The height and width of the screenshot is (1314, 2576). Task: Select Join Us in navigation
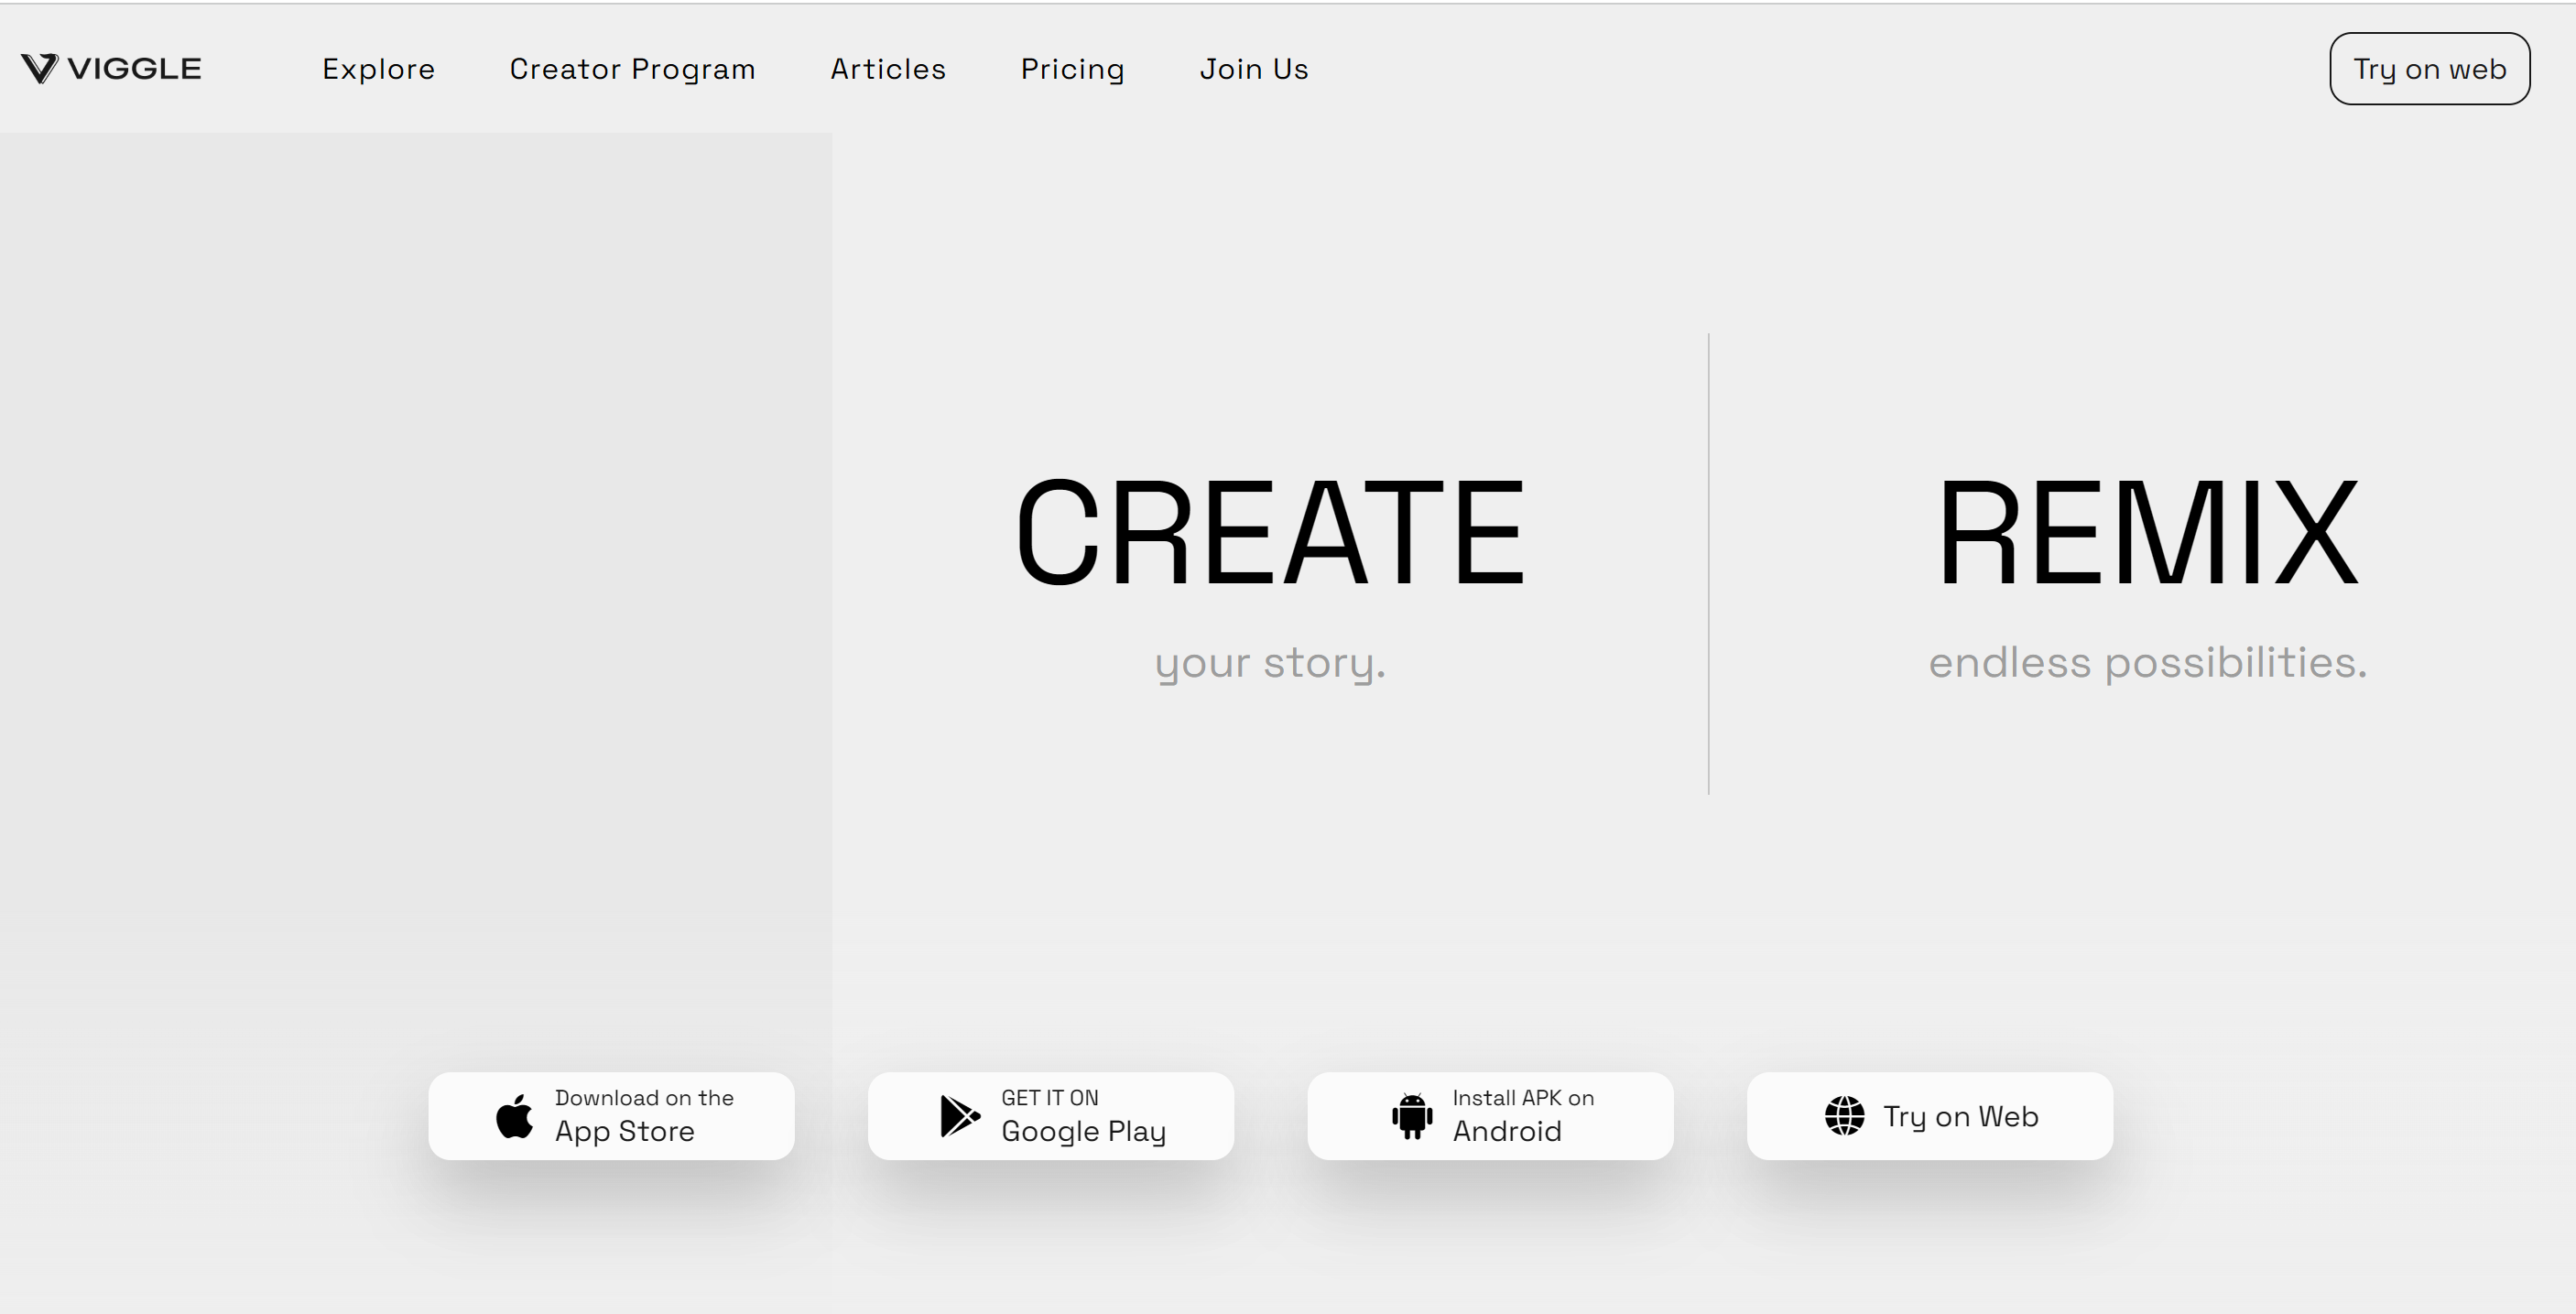(x=1254, y=69)
